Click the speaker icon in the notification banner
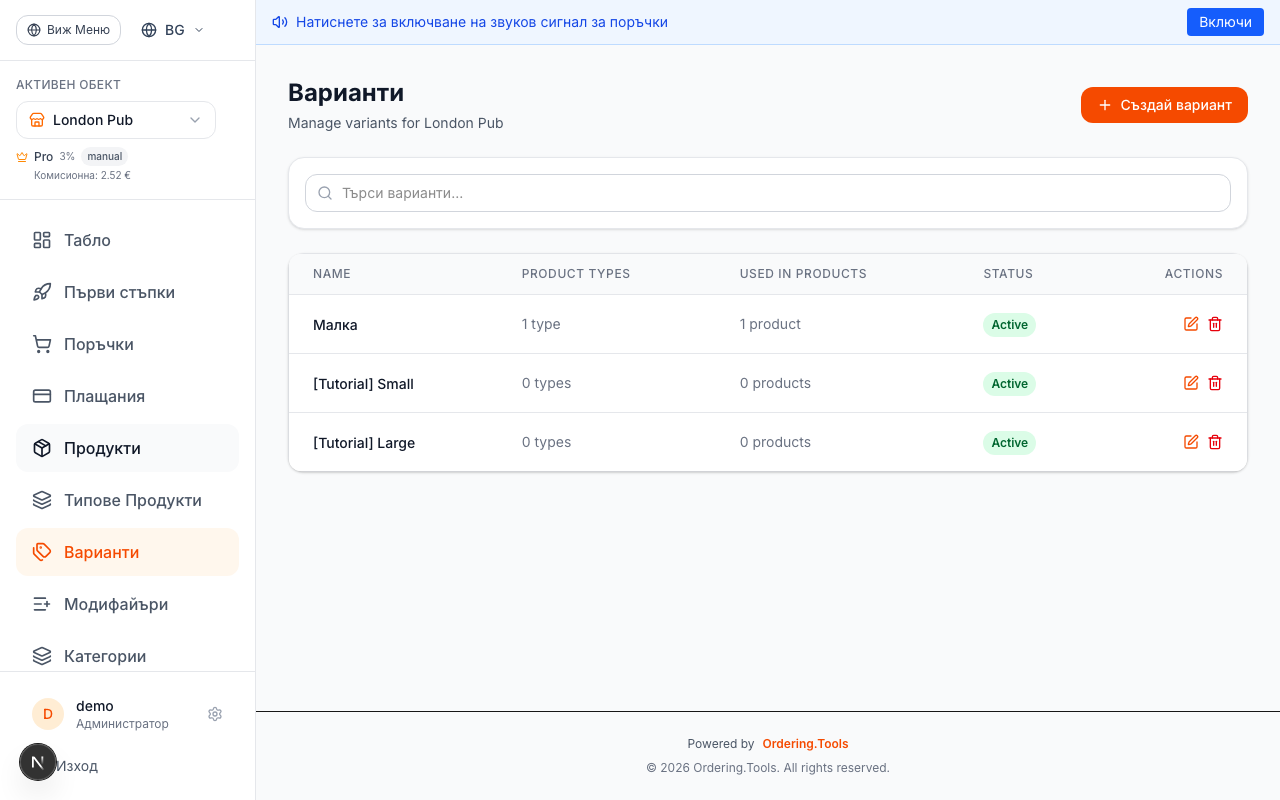This screenshot has width=1280, height=800. [x=279, y=21]
